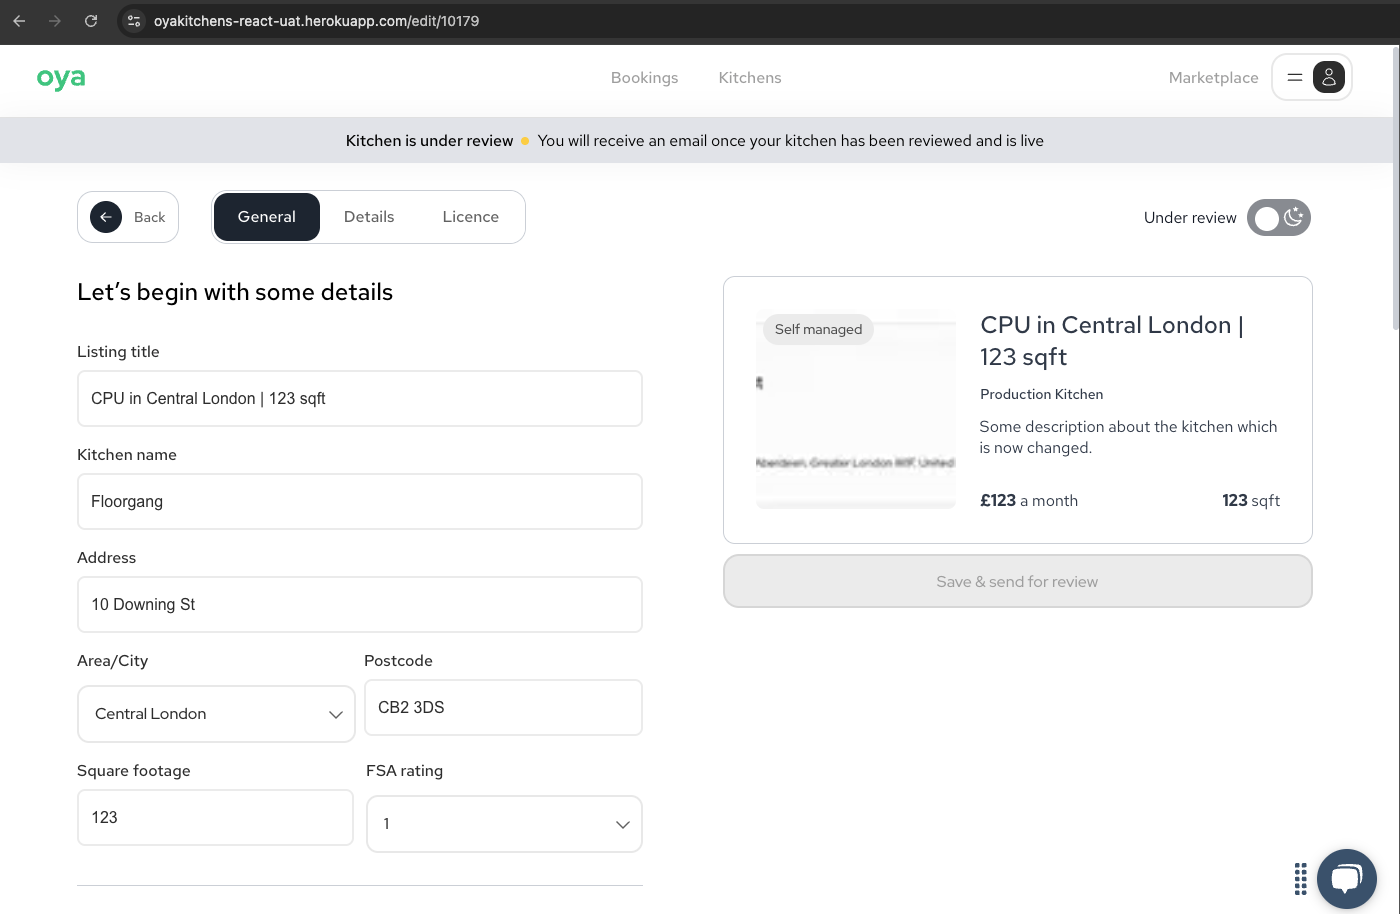Click the drag handle dots beside chat
This screenshot has height=914, width=1400.
click(x=1300, y=879)
